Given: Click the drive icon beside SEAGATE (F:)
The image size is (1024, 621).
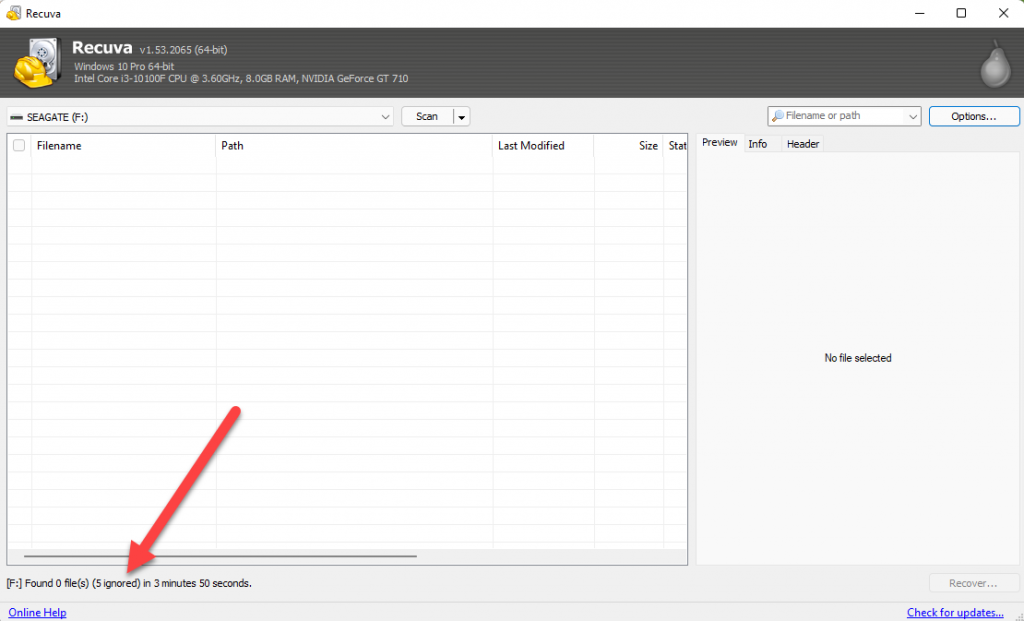Looking at the screenshot, I should coord(15,116).
